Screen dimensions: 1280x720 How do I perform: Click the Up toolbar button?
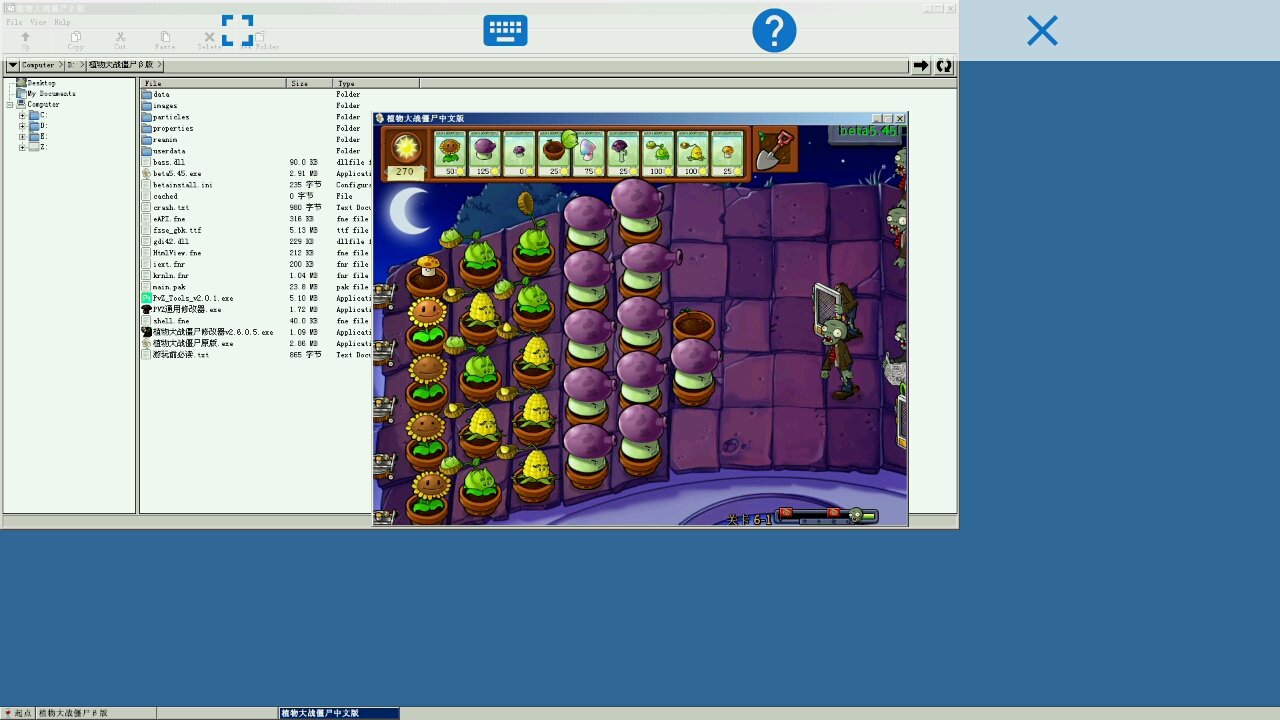pos(26,40)
